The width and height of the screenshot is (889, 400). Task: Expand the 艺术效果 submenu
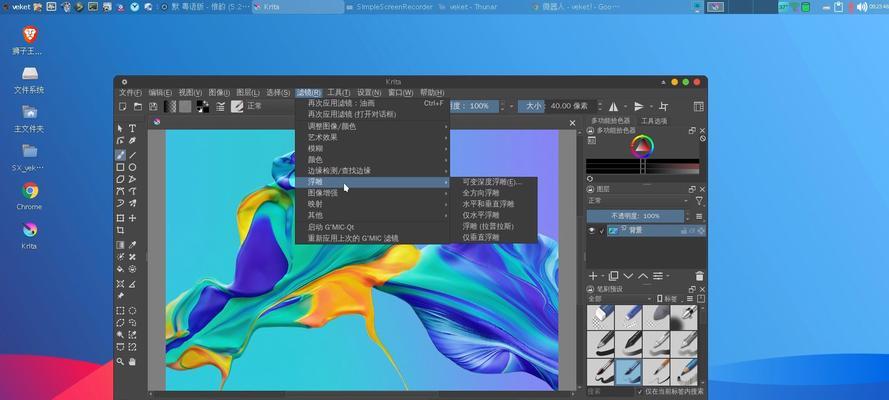coord(373,137)
